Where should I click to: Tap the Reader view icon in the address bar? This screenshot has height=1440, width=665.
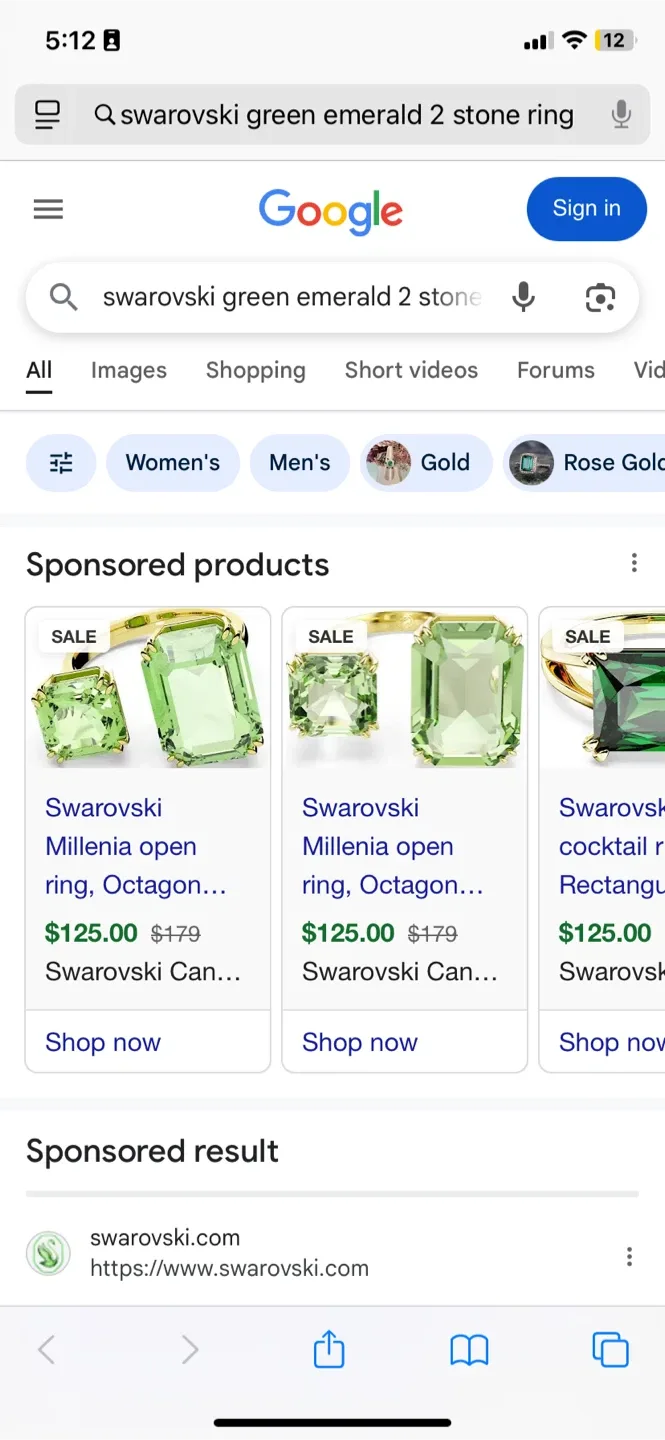point(46,115)
